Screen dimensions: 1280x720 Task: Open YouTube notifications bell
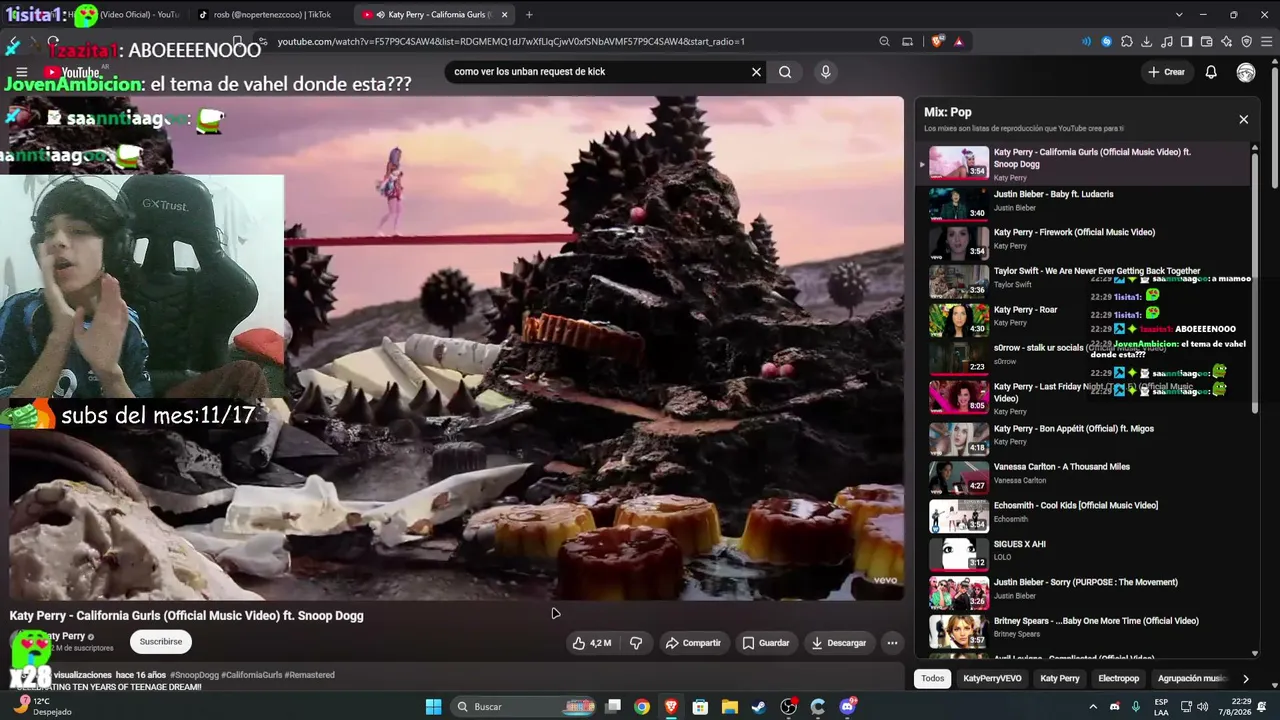pyautogui.click(x=1211, y=72)
